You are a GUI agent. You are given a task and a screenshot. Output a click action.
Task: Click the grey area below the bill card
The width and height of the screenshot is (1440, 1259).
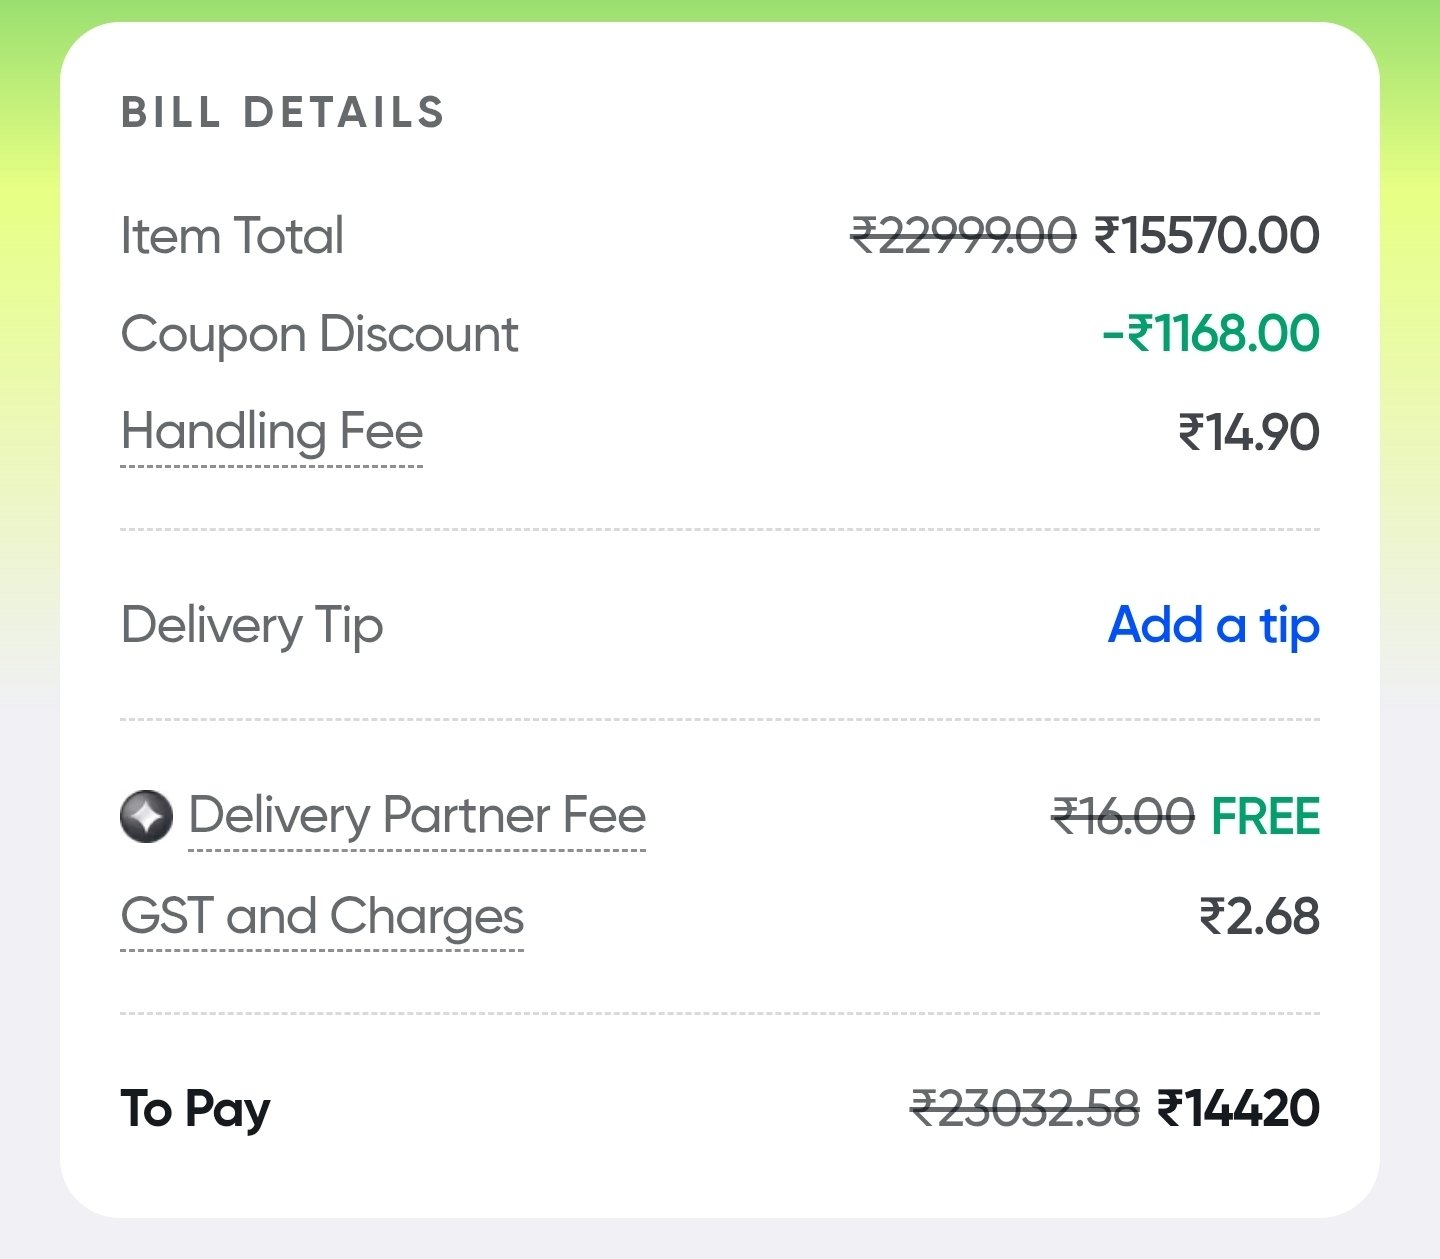(x=720, y=1240)
